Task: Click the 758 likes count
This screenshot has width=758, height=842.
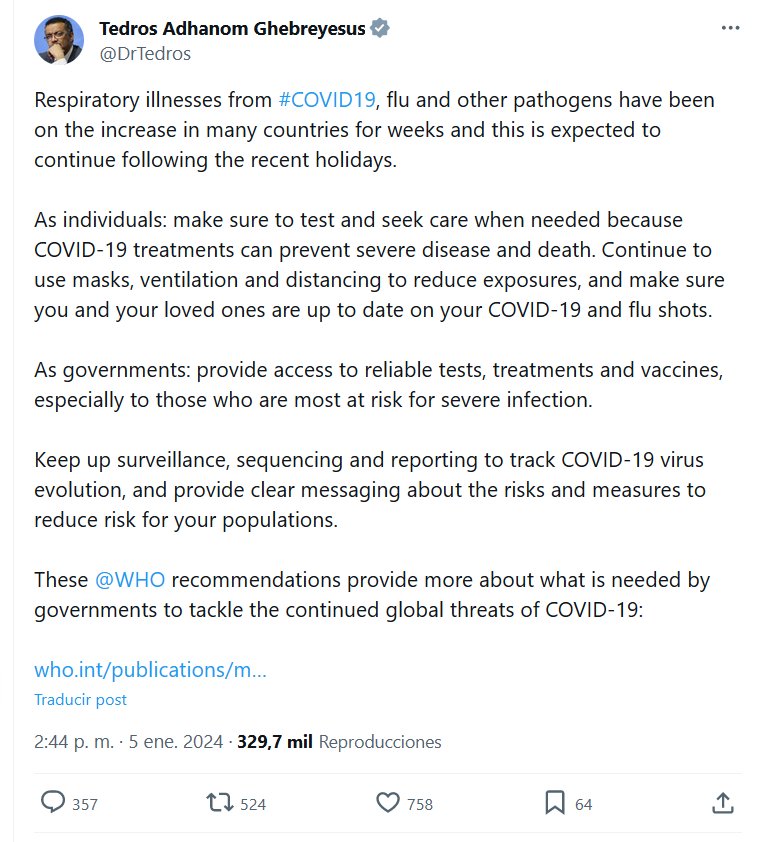Action: pos(420,804)
